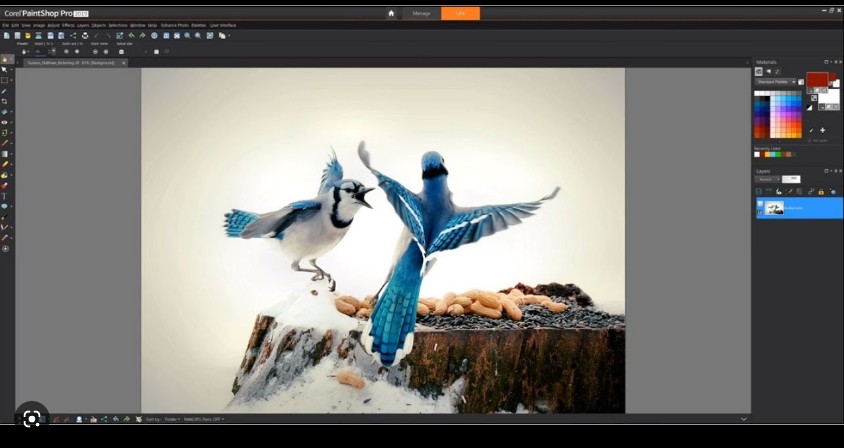Click the Home icon button

tap(391, 13)
